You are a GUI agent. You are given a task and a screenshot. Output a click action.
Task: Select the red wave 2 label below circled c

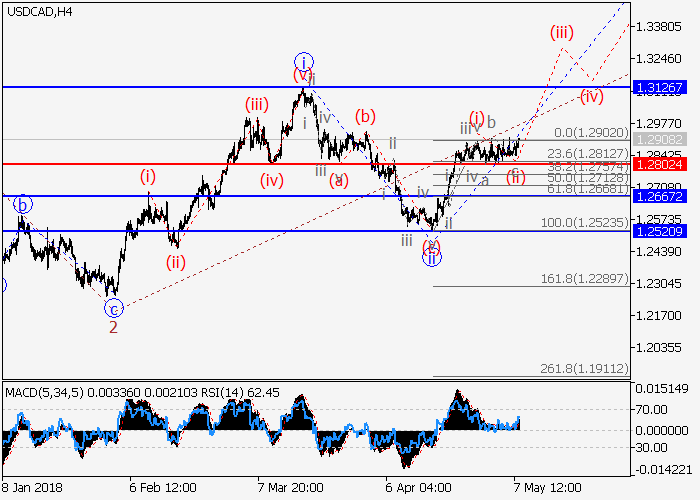pyautogui.click(x=113, y=327)
